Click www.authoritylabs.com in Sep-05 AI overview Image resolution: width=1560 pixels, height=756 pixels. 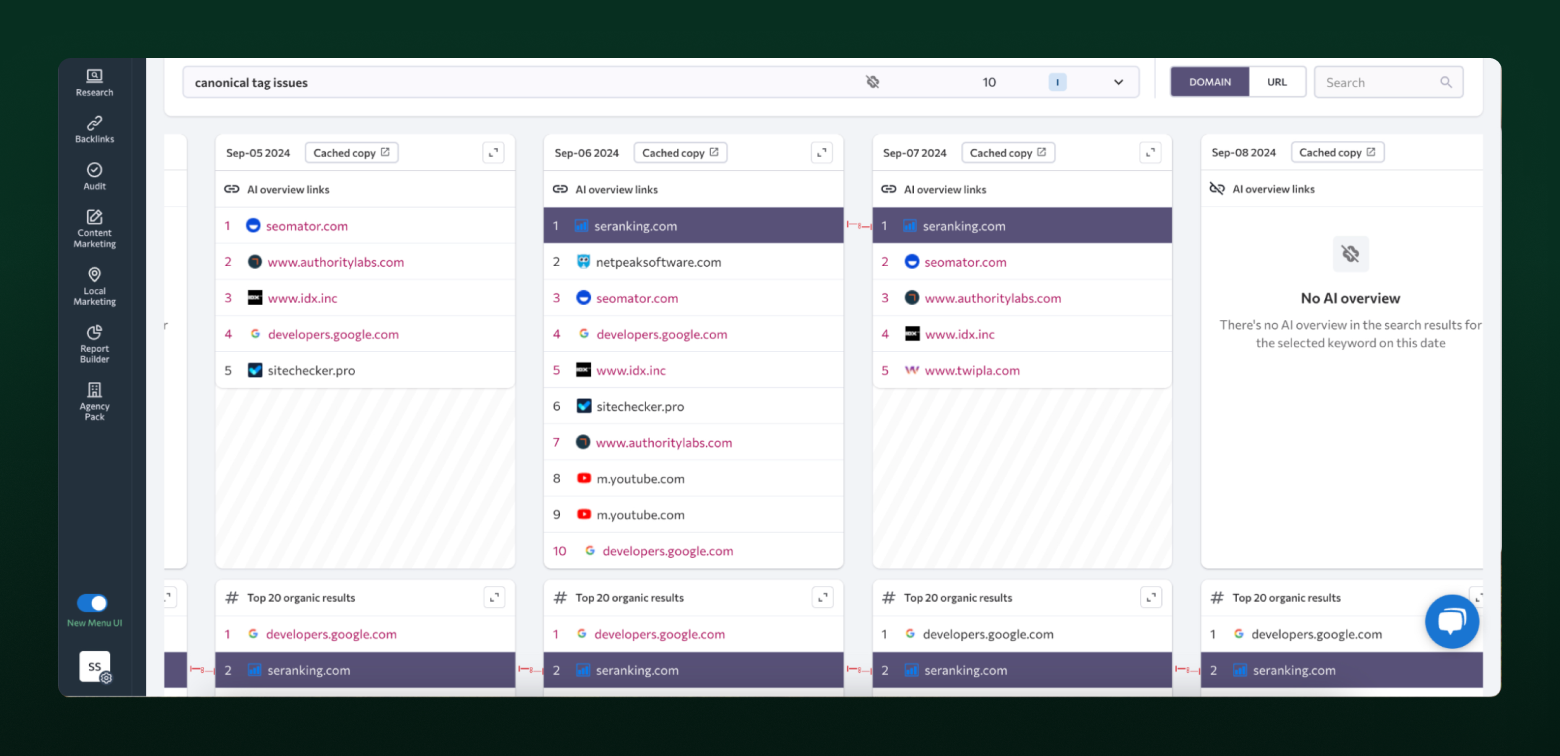[336, 262]
